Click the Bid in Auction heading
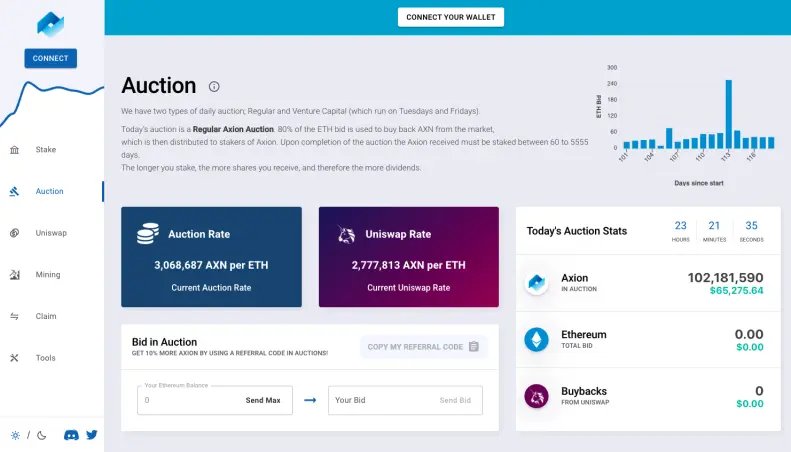Image resolution: width=791 pixels, height=452 pixels. (164, 342)
